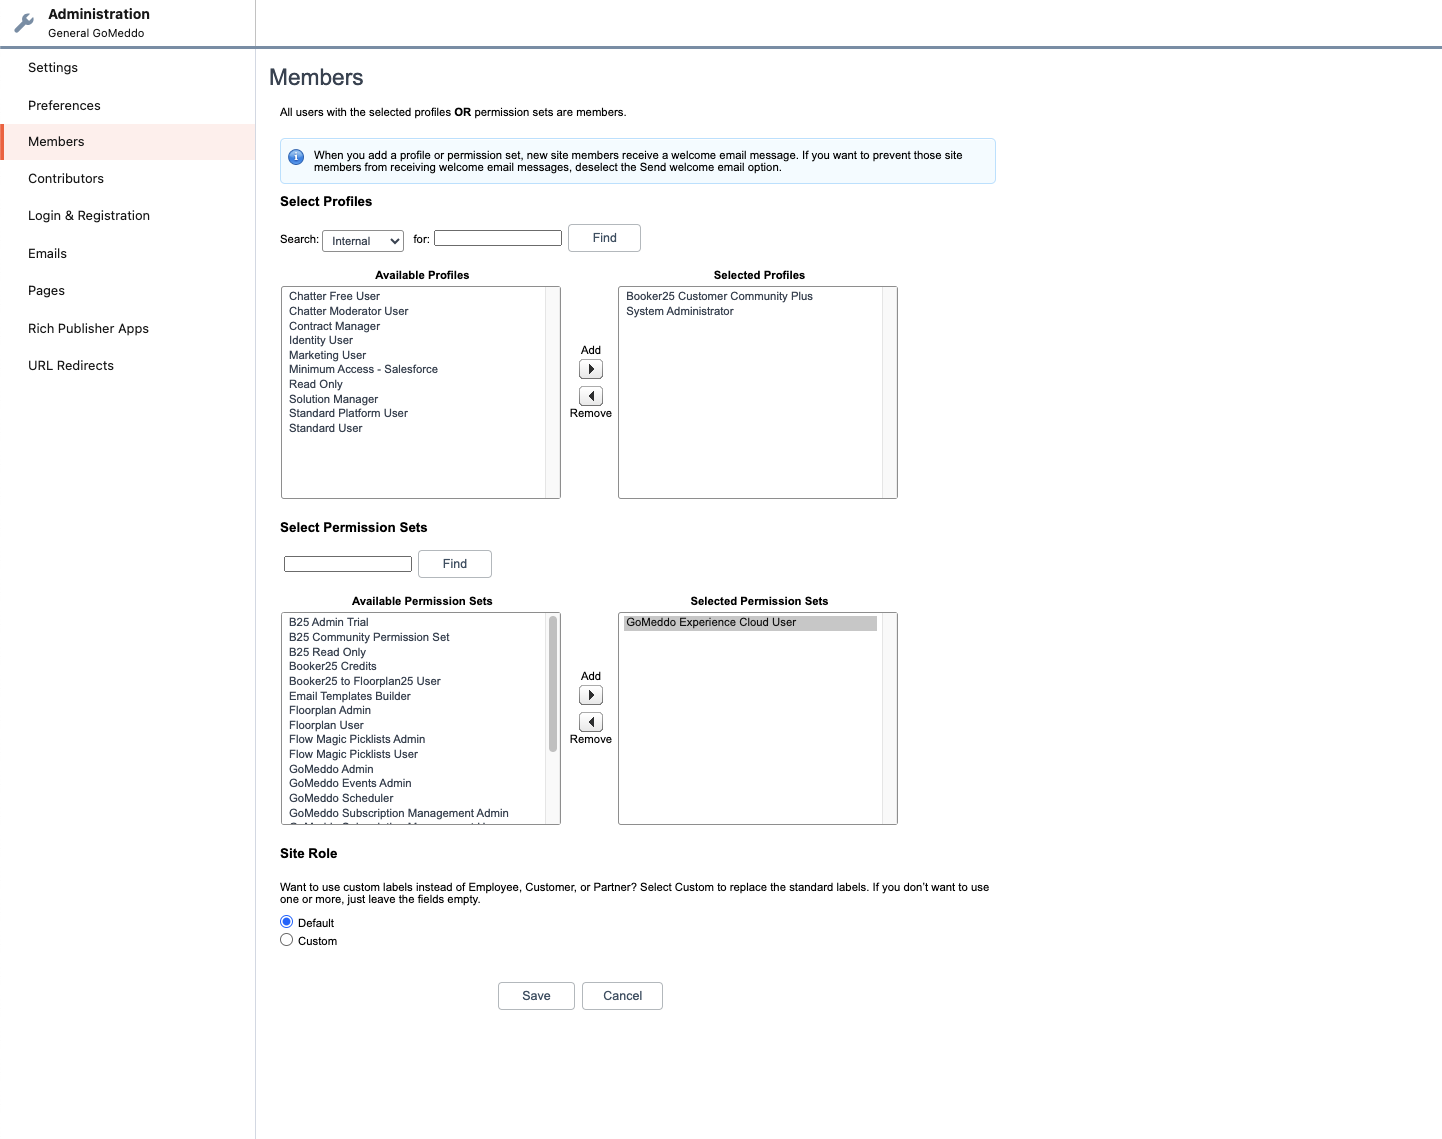Click the Cancel button
The width and height of the screenshot is (1442, 1139).
[x=622, y=995]
